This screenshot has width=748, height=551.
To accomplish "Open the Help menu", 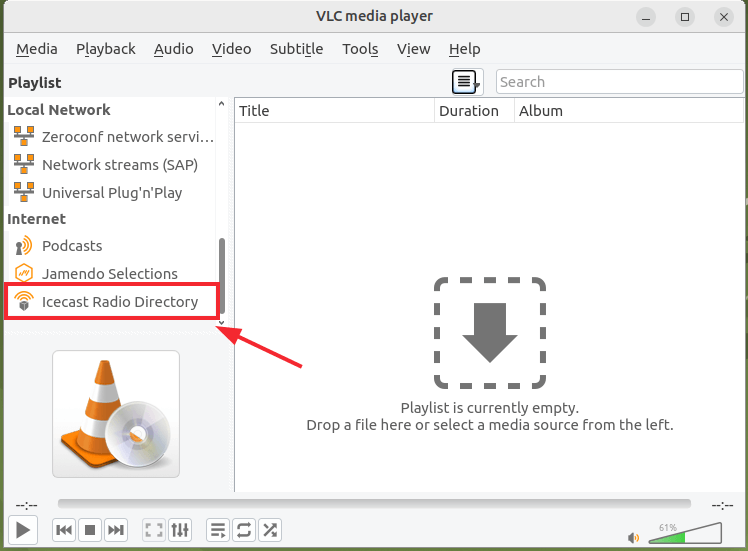I will [x=464, y=49].
